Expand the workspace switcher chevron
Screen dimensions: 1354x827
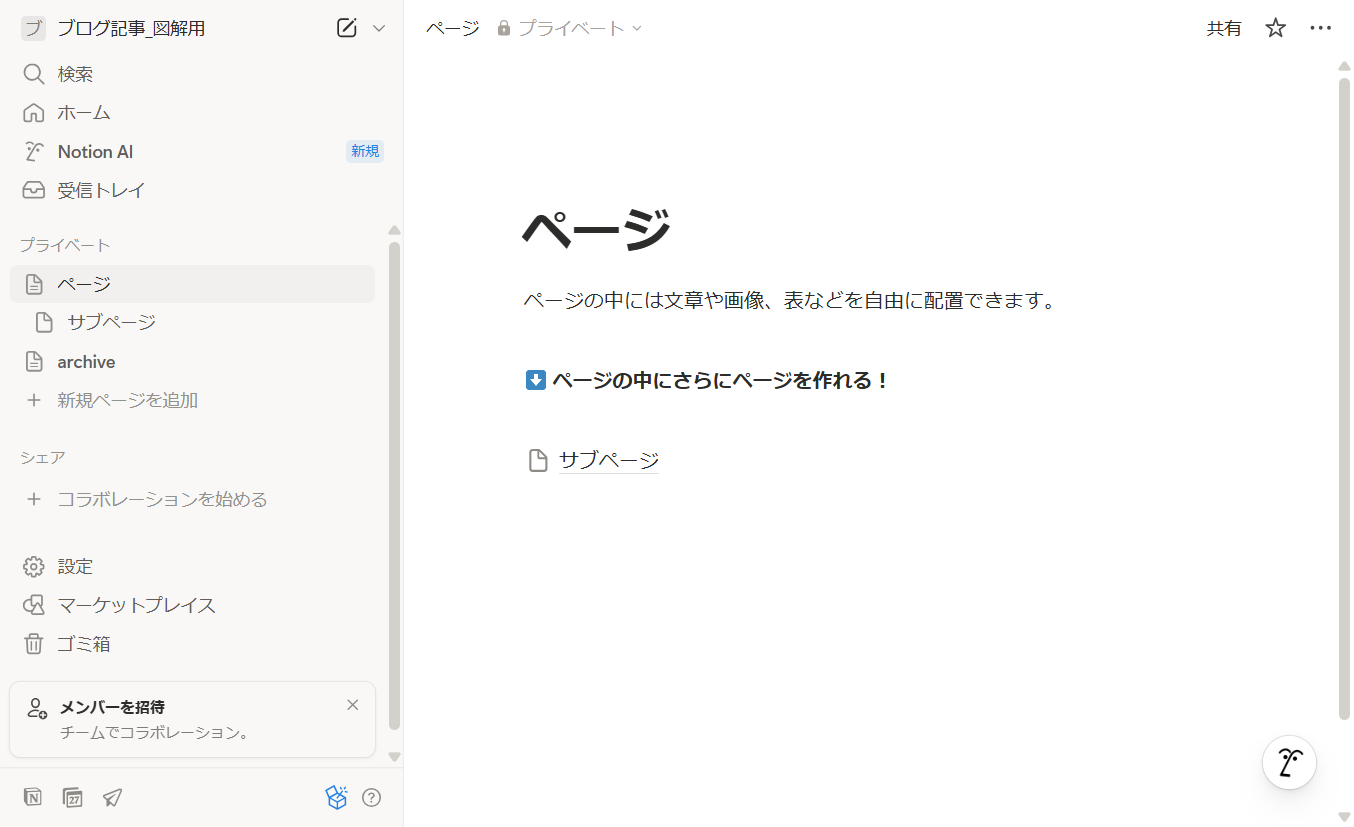coord(379,28)
